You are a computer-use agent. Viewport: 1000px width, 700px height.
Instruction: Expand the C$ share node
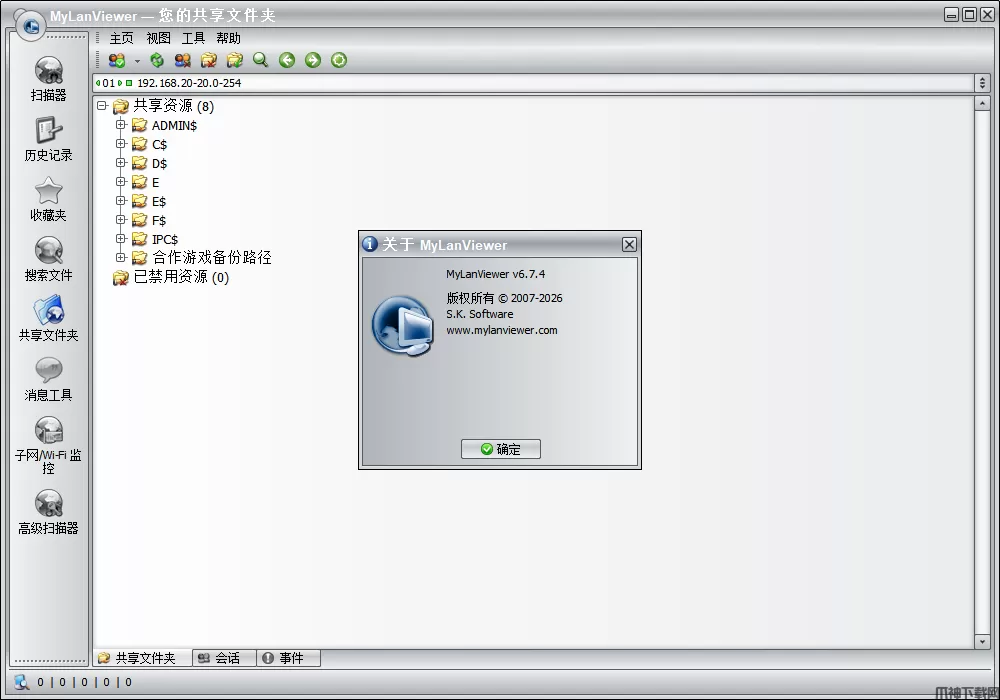[x=121, y=144]
